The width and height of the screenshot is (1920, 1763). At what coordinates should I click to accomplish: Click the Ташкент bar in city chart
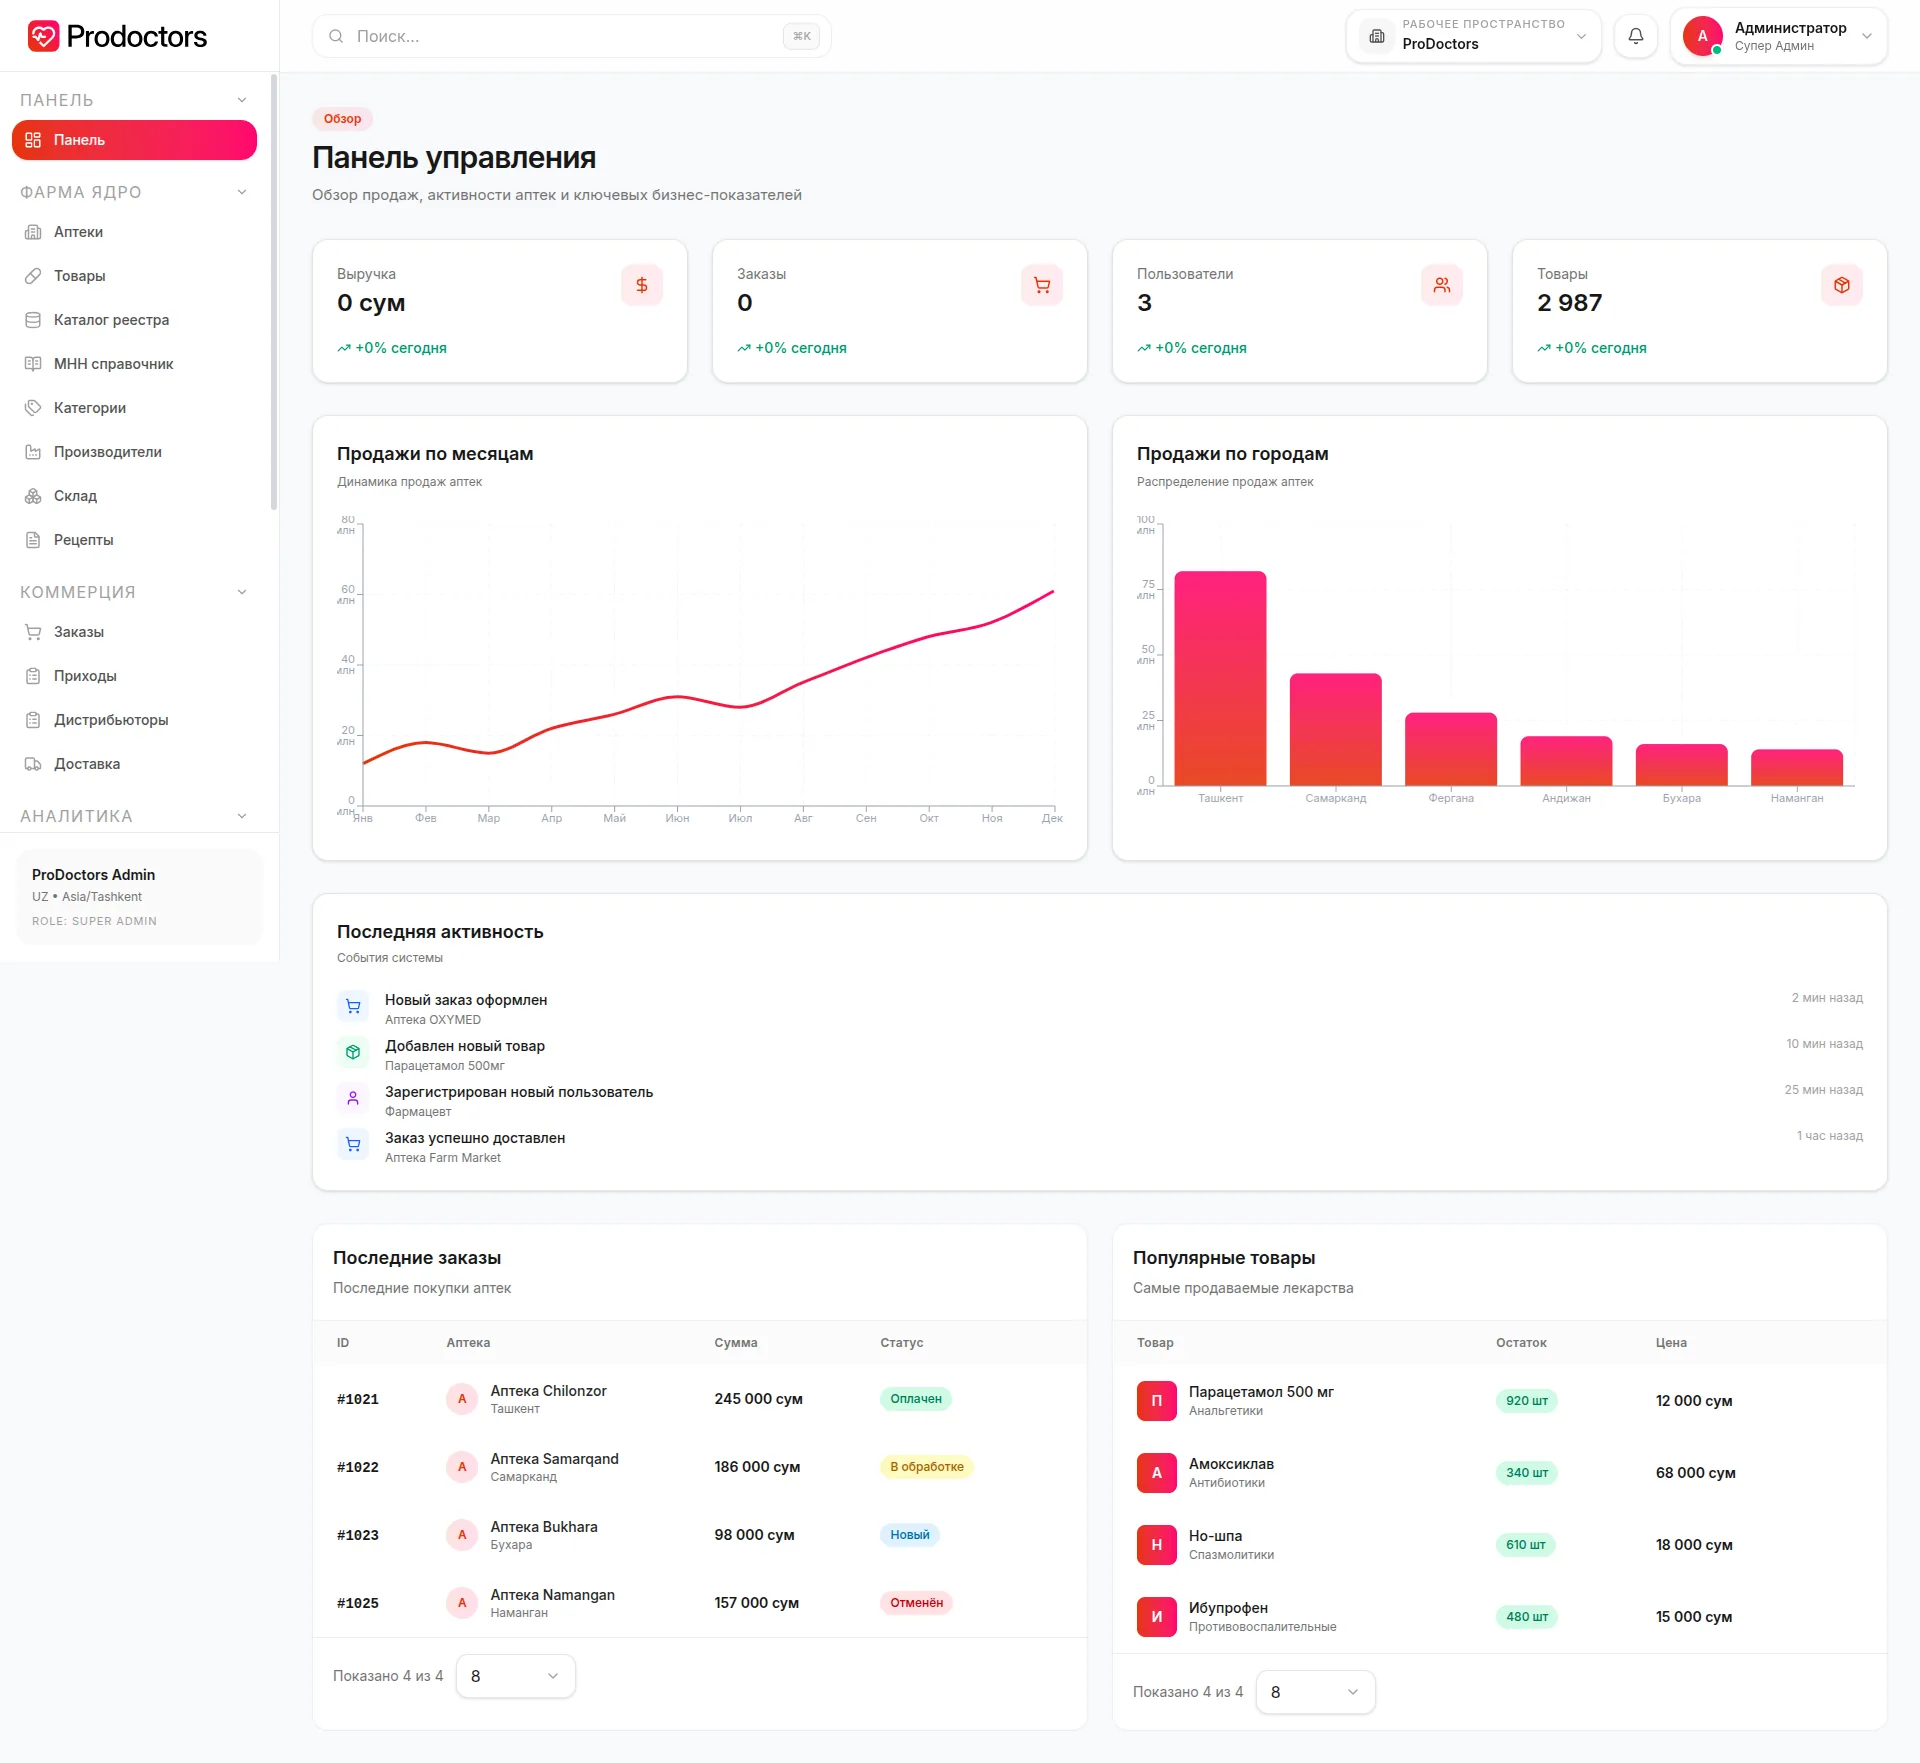click(x=1220, y=678)
